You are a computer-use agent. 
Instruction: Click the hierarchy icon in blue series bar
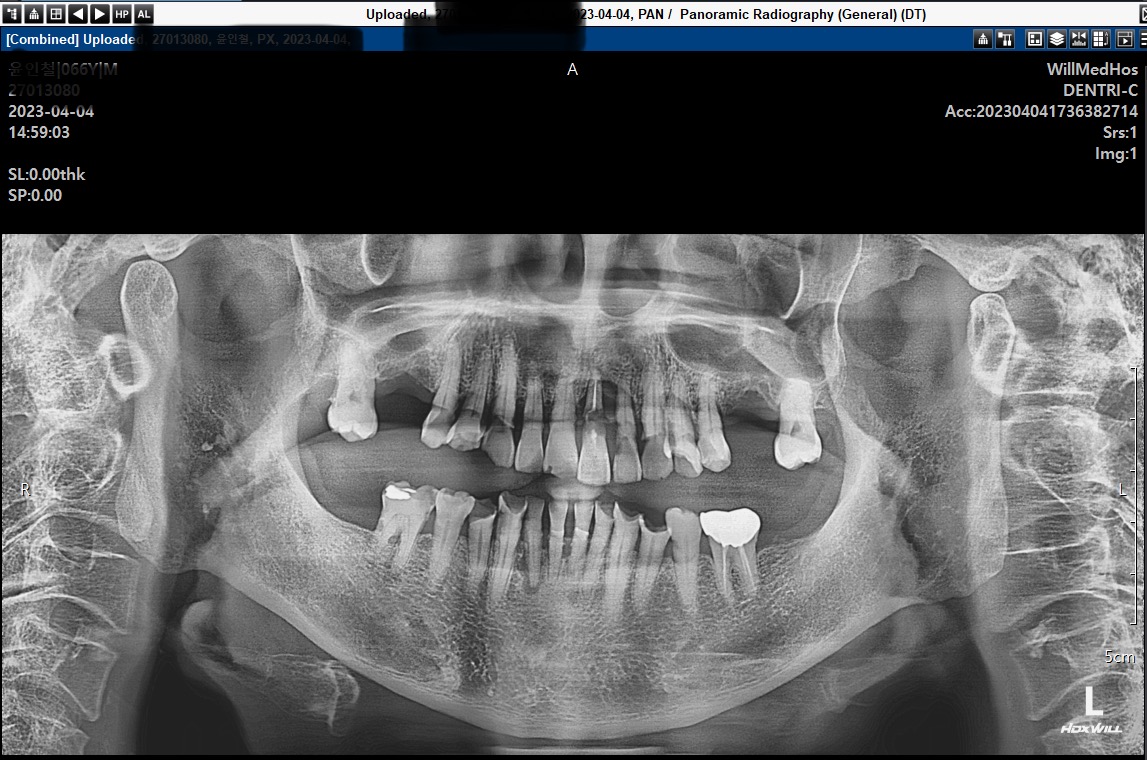[984, 39]
